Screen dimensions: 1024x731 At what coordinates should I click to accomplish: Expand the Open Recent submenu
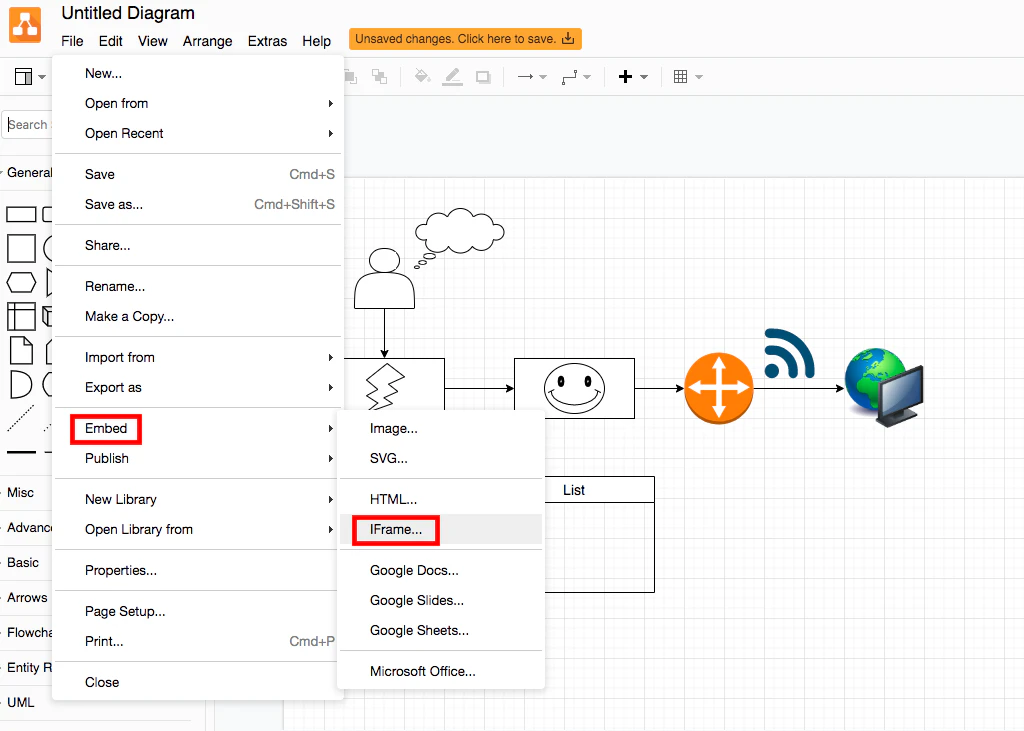coord(197,133)
